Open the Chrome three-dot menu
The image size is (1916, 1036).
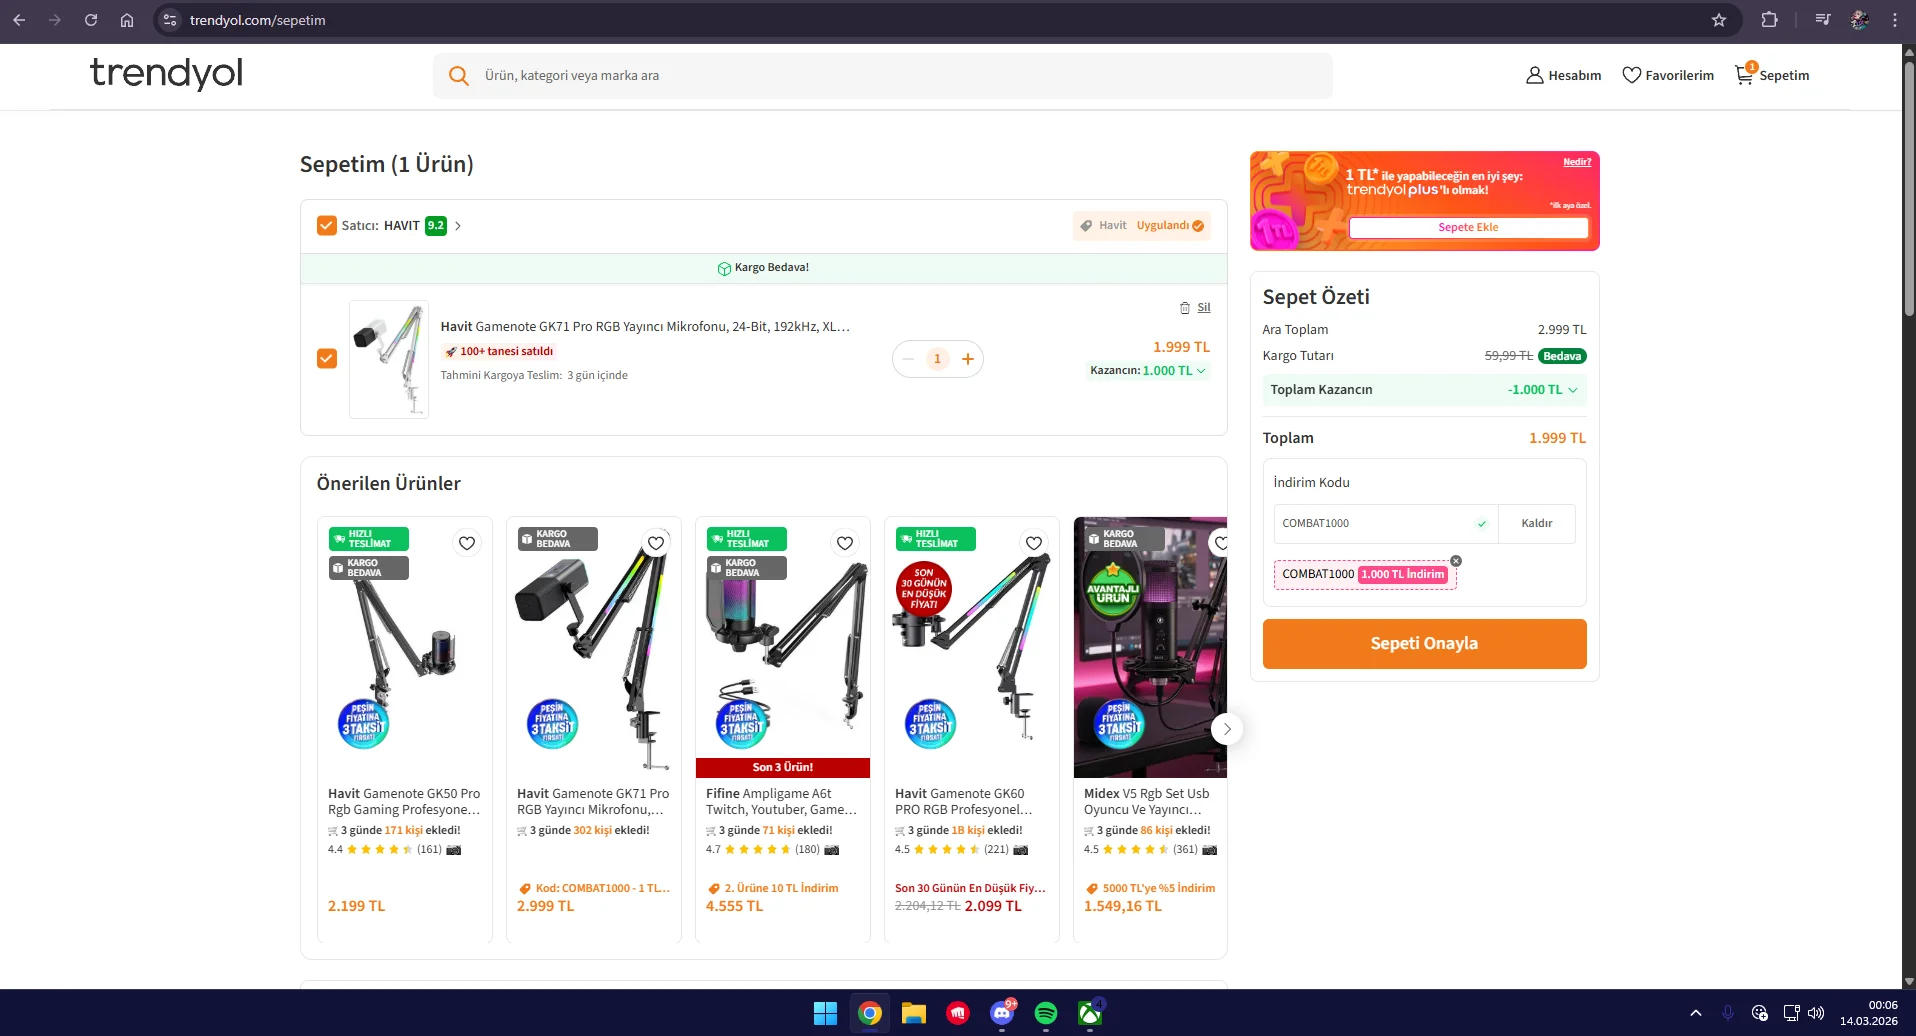tap(1895, 20)
